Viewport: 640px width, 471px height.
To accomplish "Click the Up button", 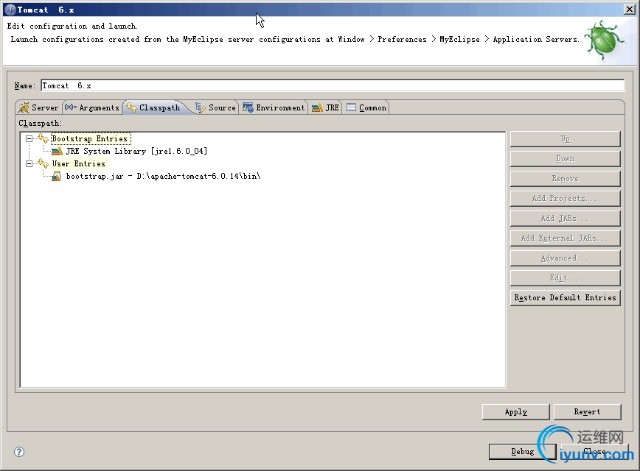I will (565, 139).
